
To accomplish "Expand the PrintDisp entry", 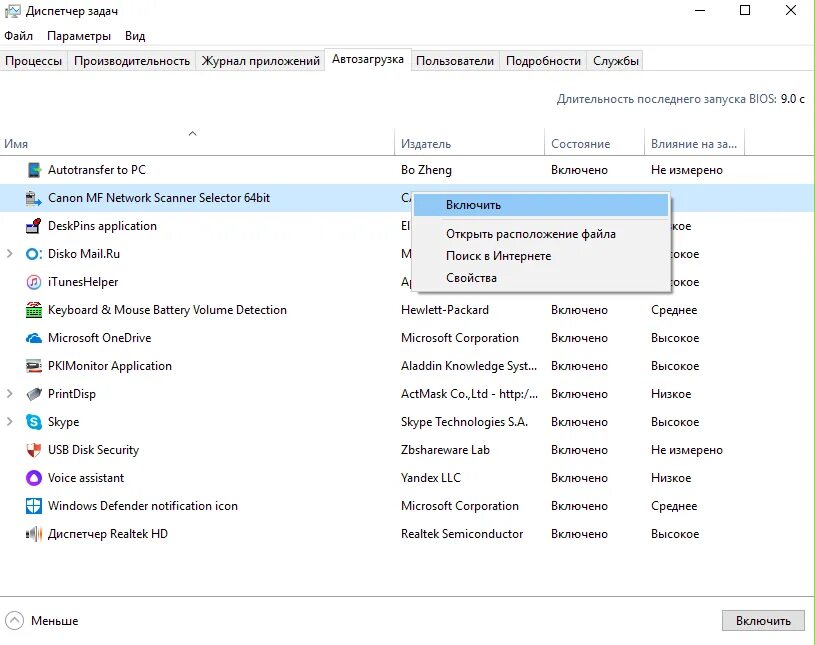I will click(9, 394).
